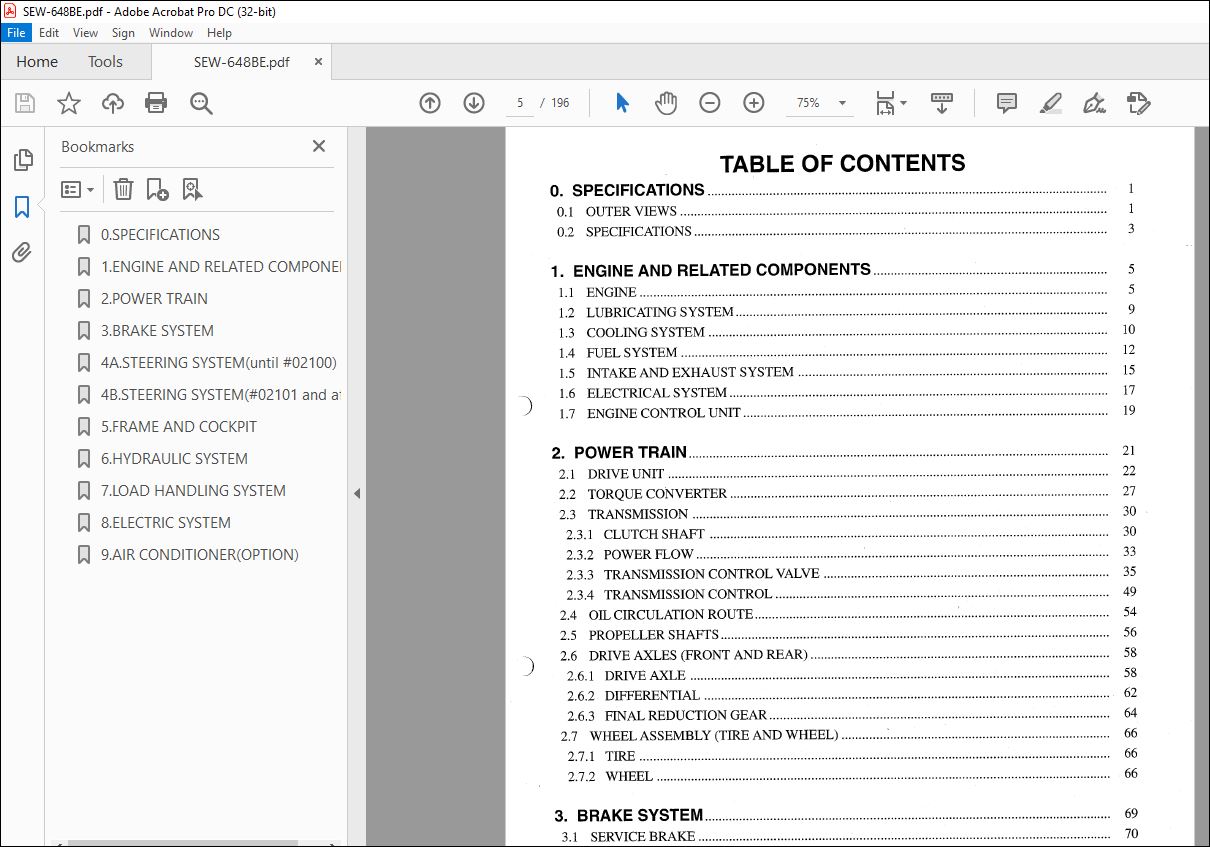1210x847 pixels.
Task: Open the Sign menu
Action: click(x=123, y=33)
